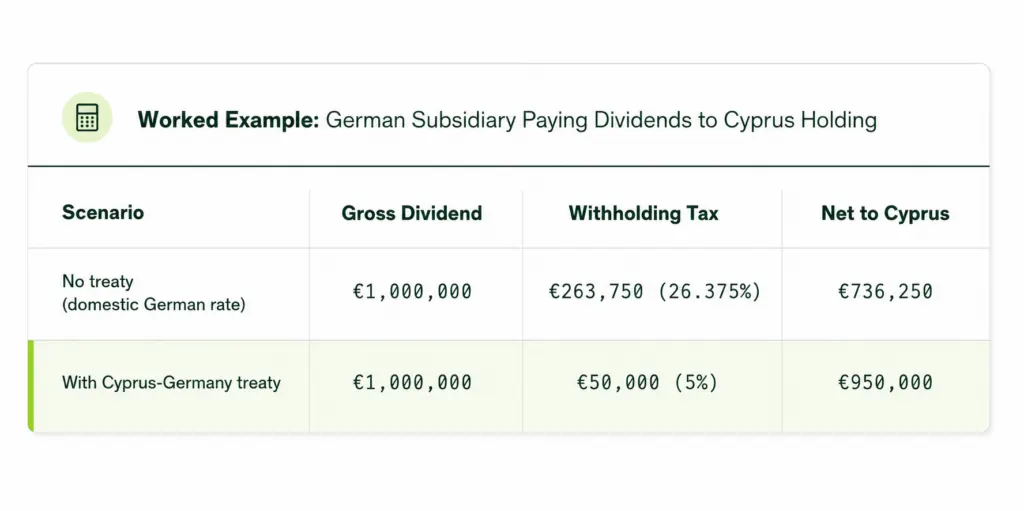Click the €50,000 (5%) withholding cell
Screen dimensions: 1024x511
tap(647, 383)
